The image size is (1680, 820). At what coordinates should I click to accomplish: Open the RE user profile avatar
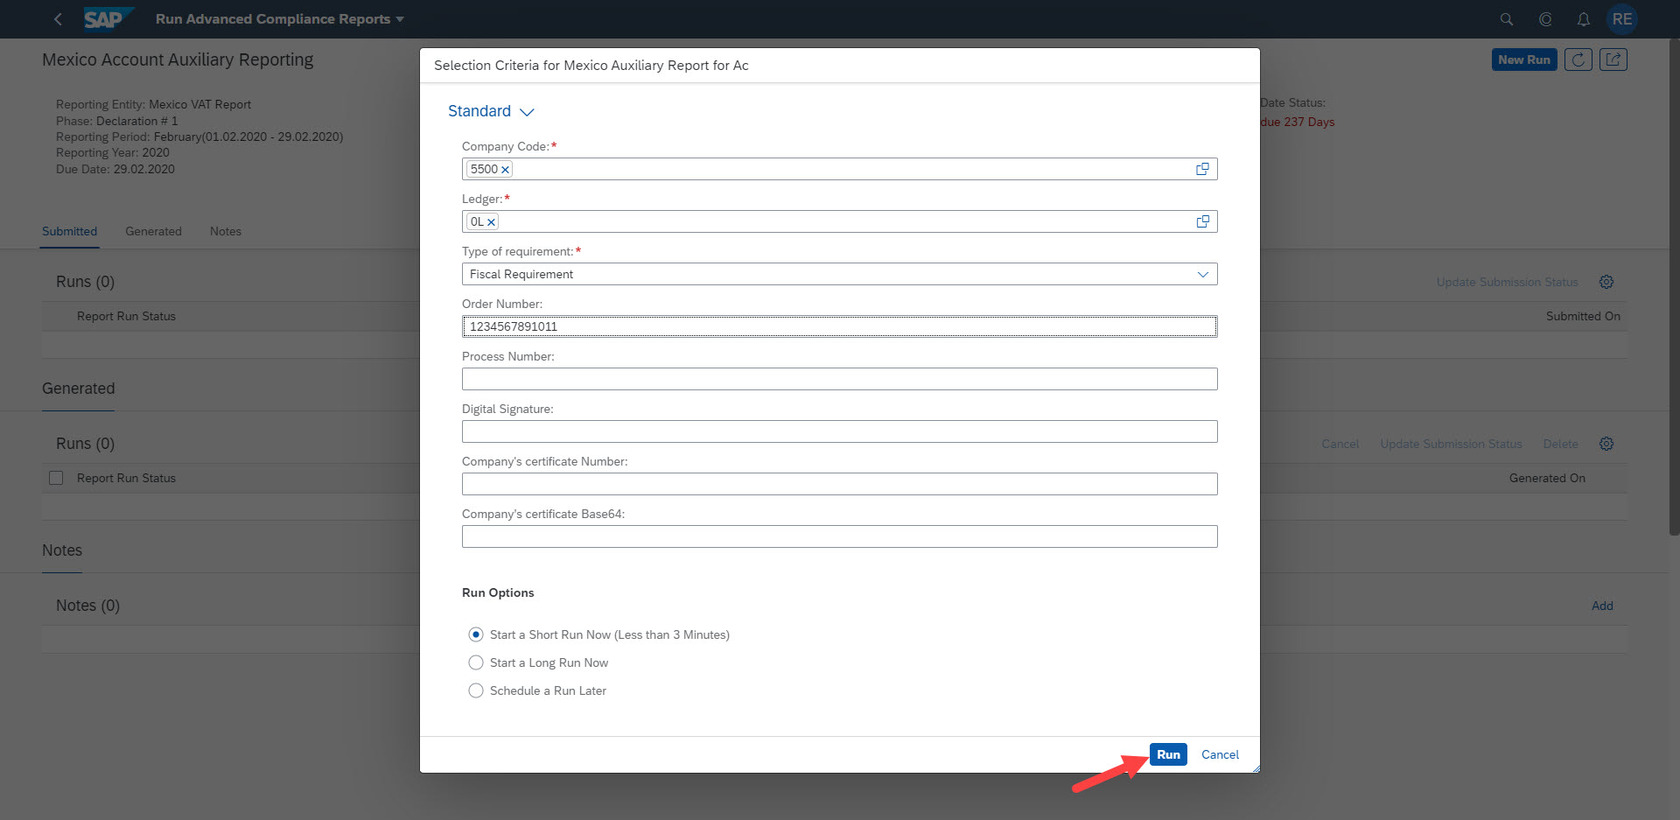click(1622, 19)
